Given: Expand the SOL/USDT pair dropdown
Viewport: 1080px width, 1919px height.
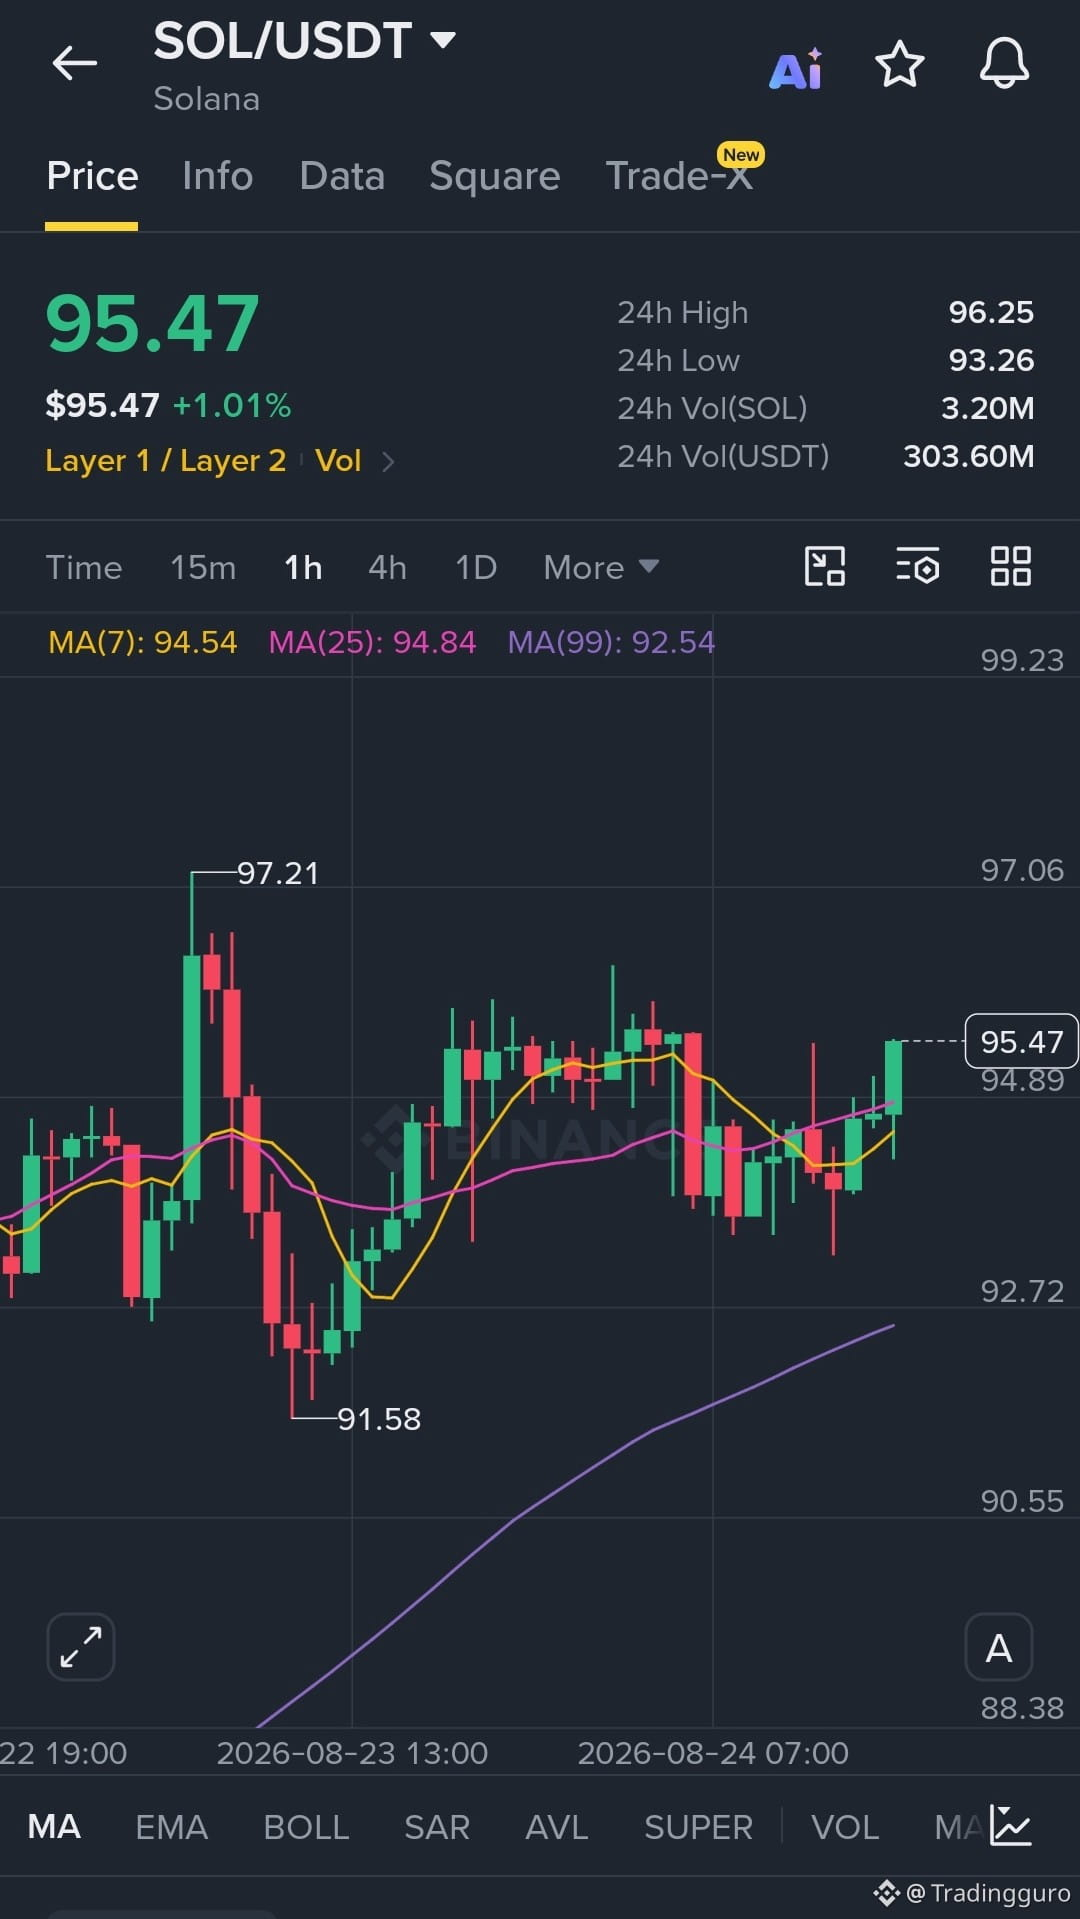Looking at the screenshot, I should [442, 40].
